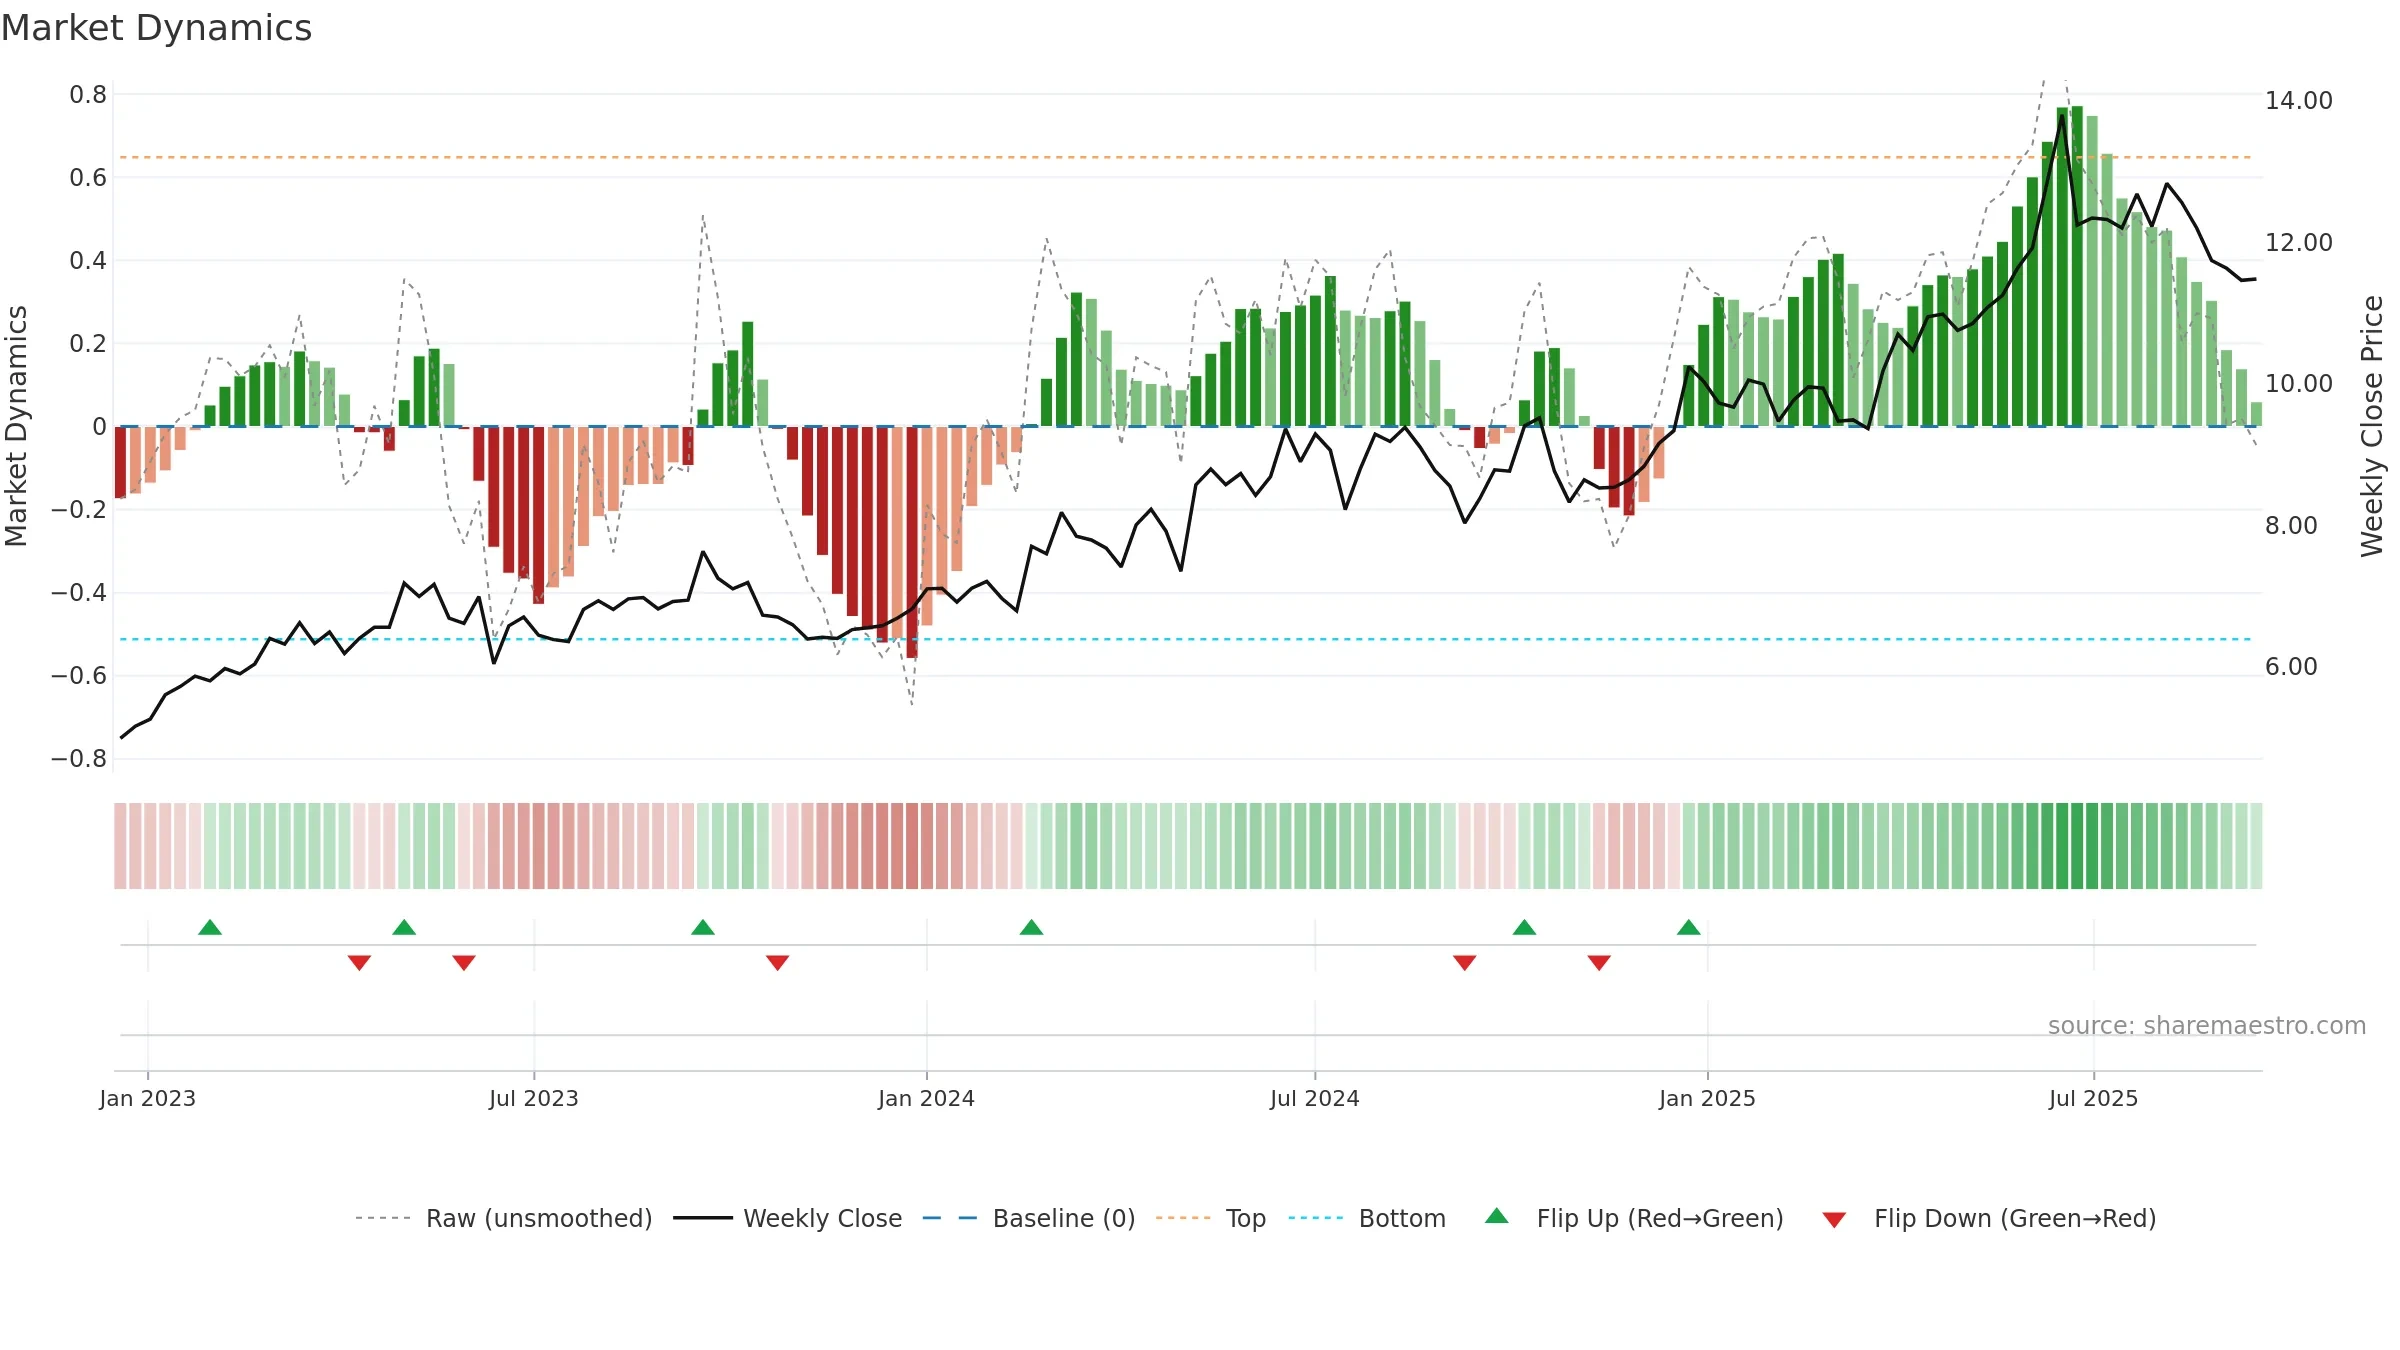
Task: Toggle the Baseline (0) legend entry
Action: 1028,1218
